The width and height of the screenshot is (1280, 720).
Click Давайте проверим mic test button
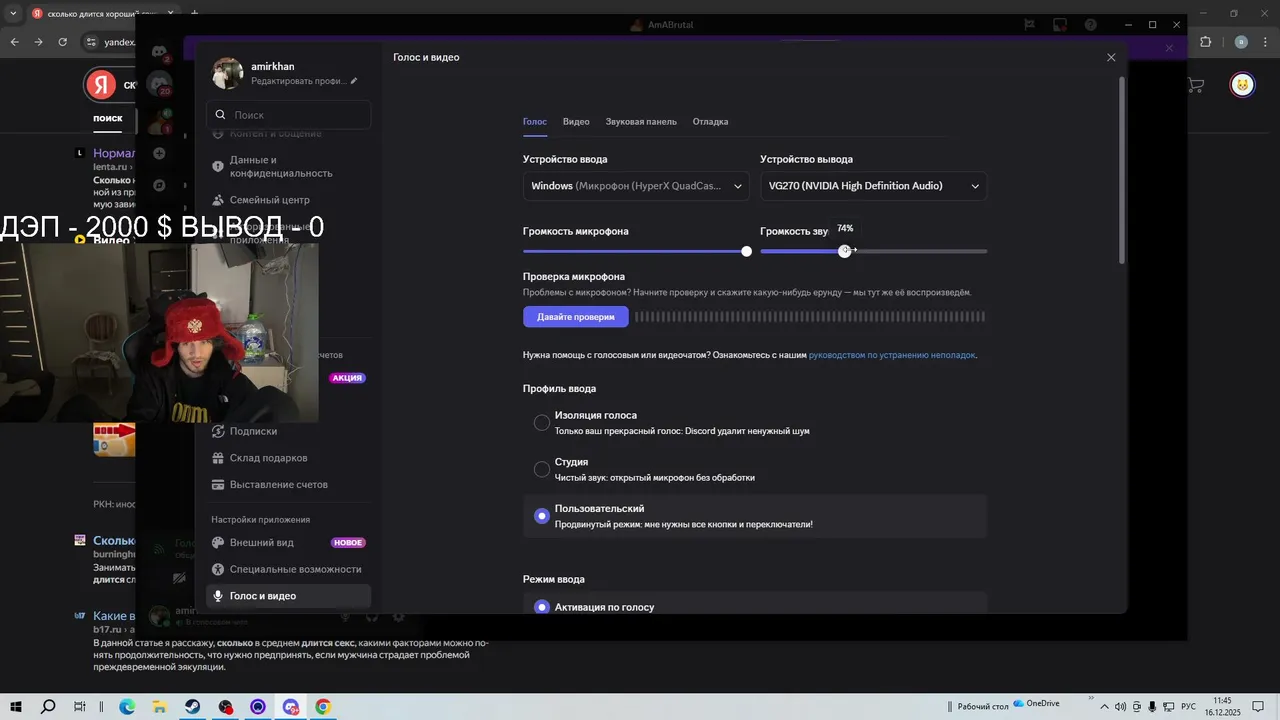(x=576, y=317)
